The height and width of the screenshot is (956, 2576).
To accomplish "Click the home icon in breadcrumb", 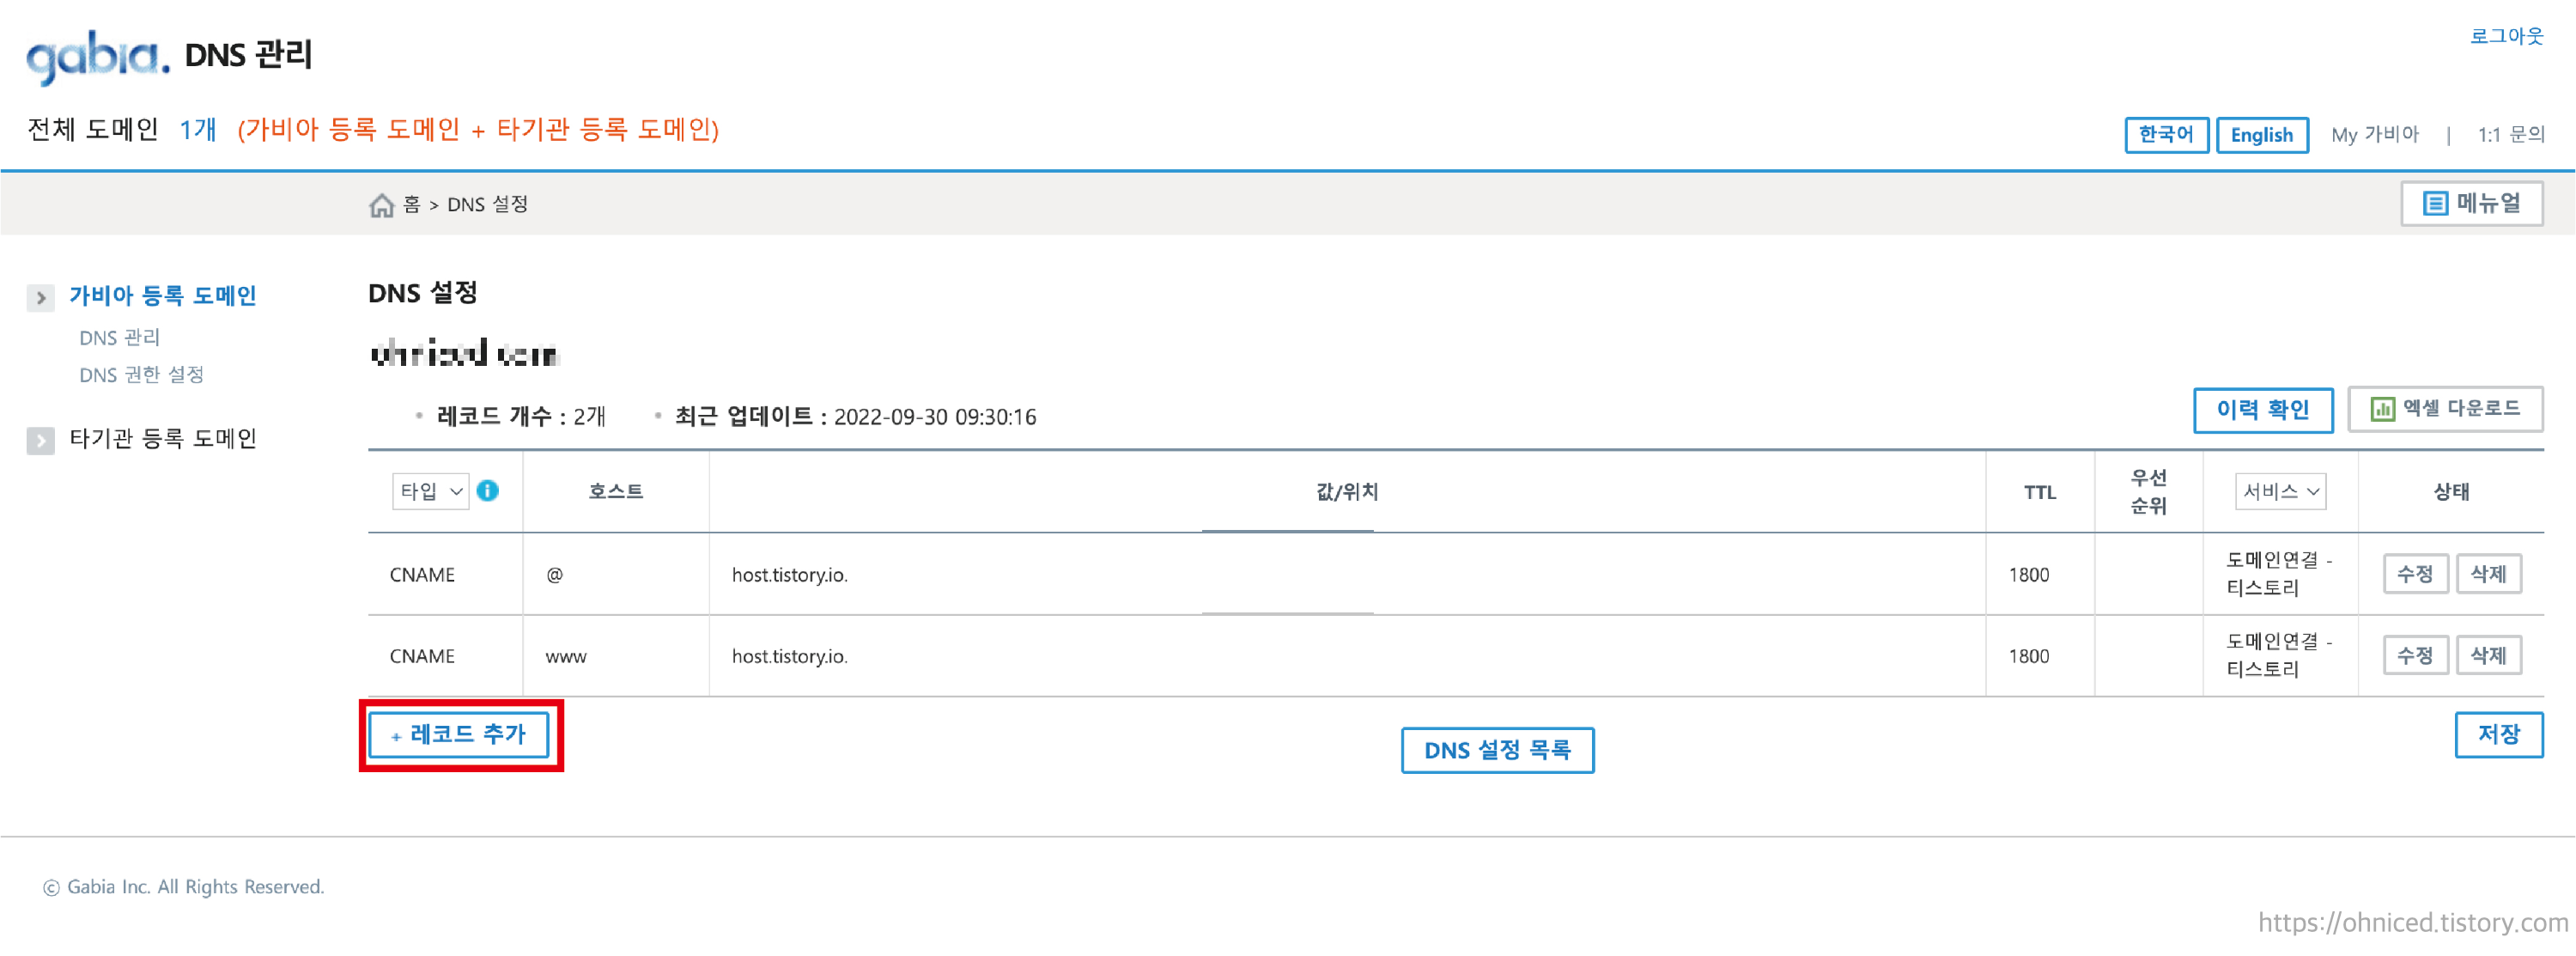I will point(381,205).
